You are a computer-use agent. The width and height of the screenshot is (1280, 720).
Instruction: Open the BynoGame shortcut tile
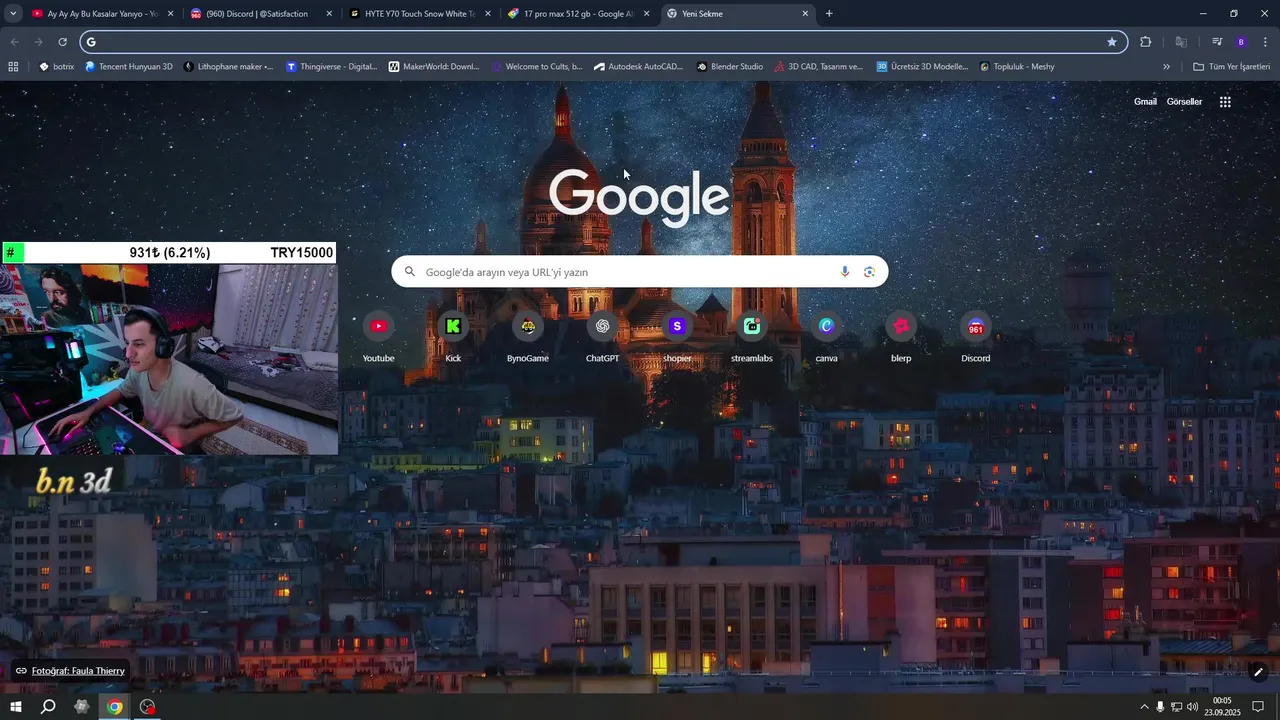click(x=528, y=337)
